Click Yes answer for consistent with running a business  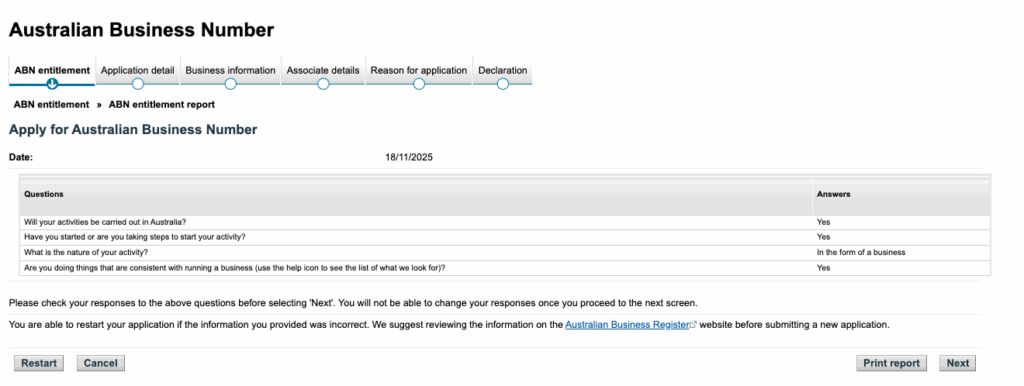click(x=823, y=268)
